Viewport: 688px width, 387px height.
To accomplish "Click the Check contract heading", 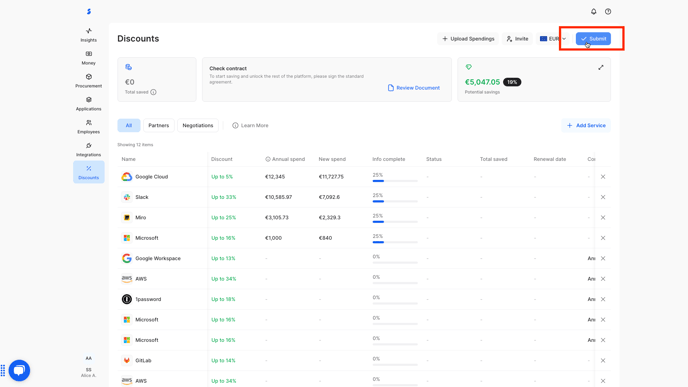I will 228,68.
